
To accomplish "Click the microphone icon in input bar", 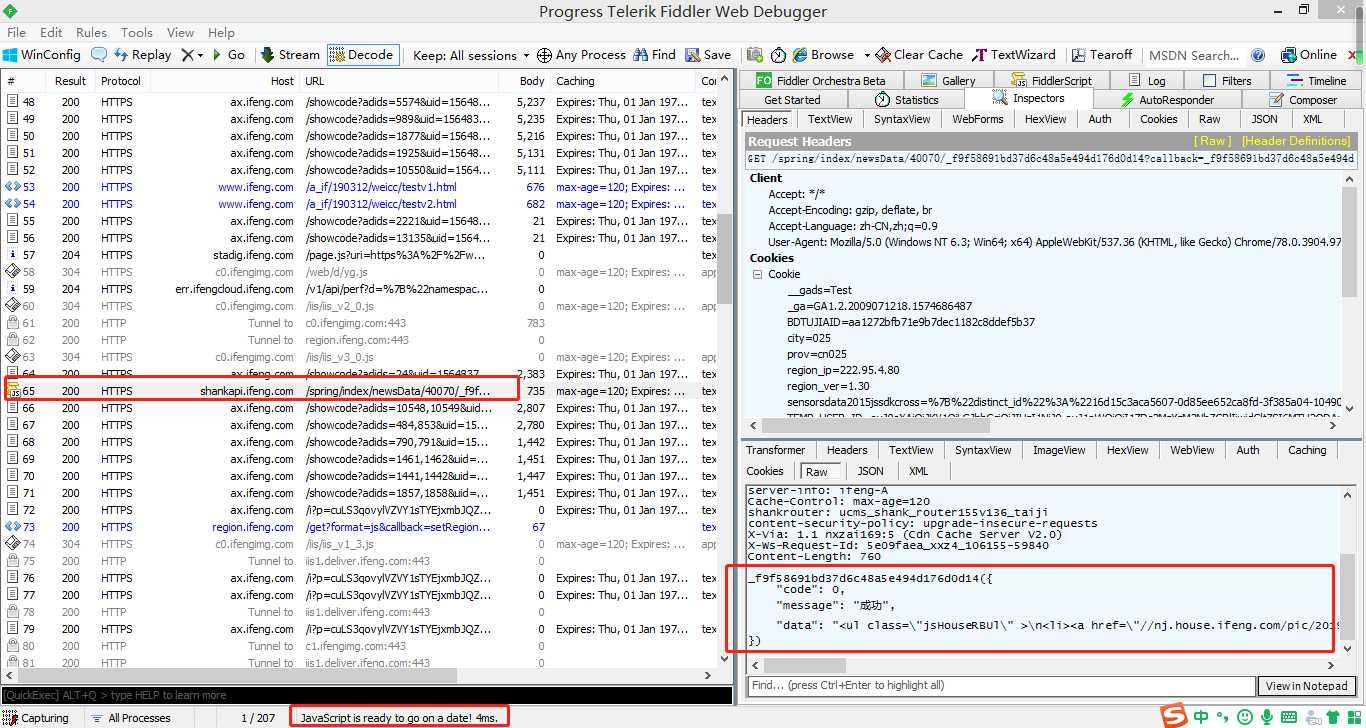I will pyautogui.click(x=1266, y=717).
